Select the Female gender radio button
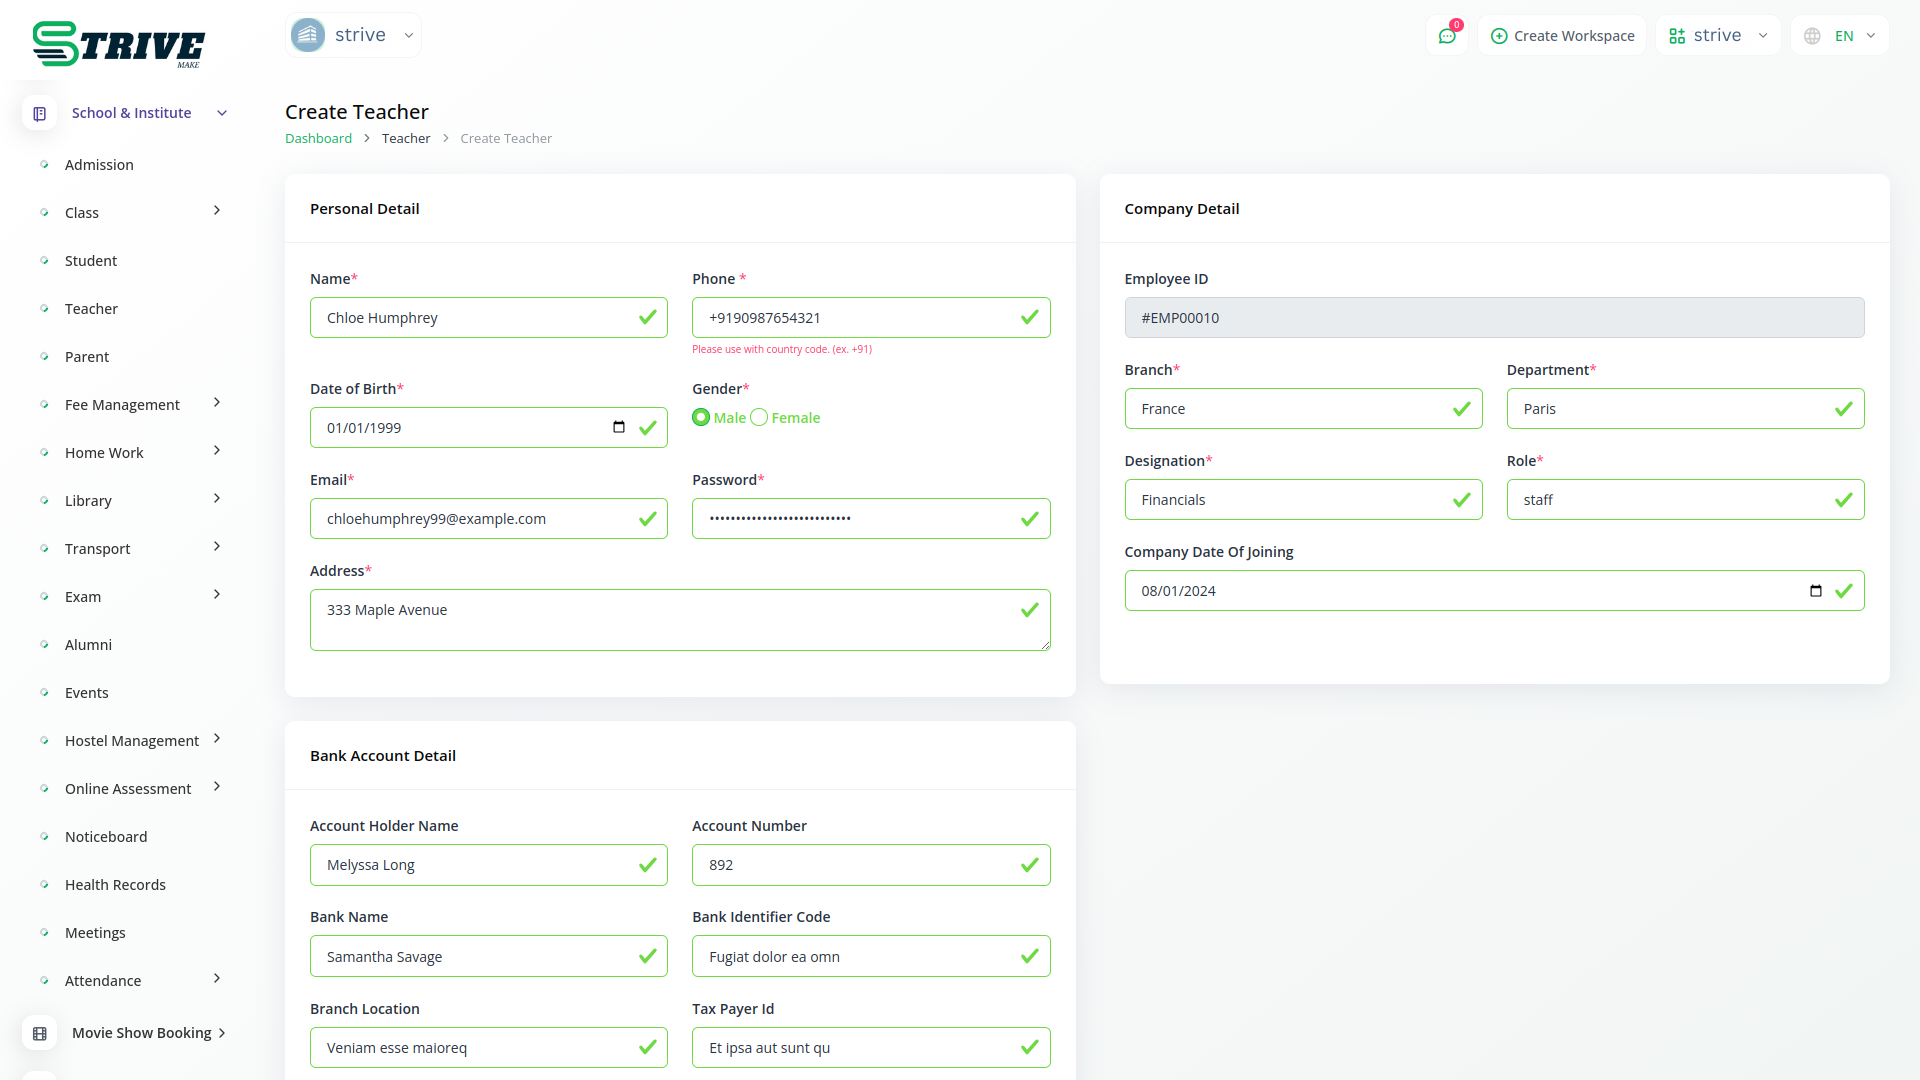The width and height of the screenshot is (1920, 1080). [759, 417]
